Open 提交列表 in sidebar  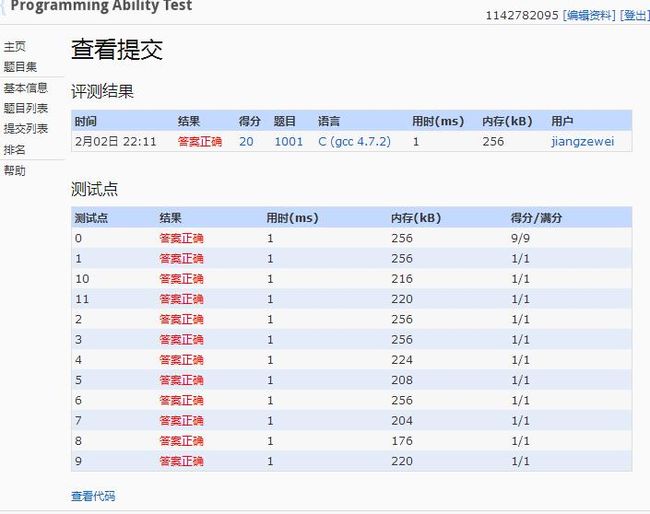click(x=26, y=128)
